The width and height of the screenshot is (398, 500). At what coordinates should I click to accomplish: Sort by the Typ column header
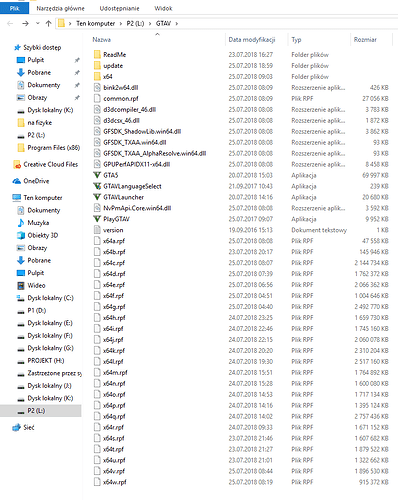(296, 40)
